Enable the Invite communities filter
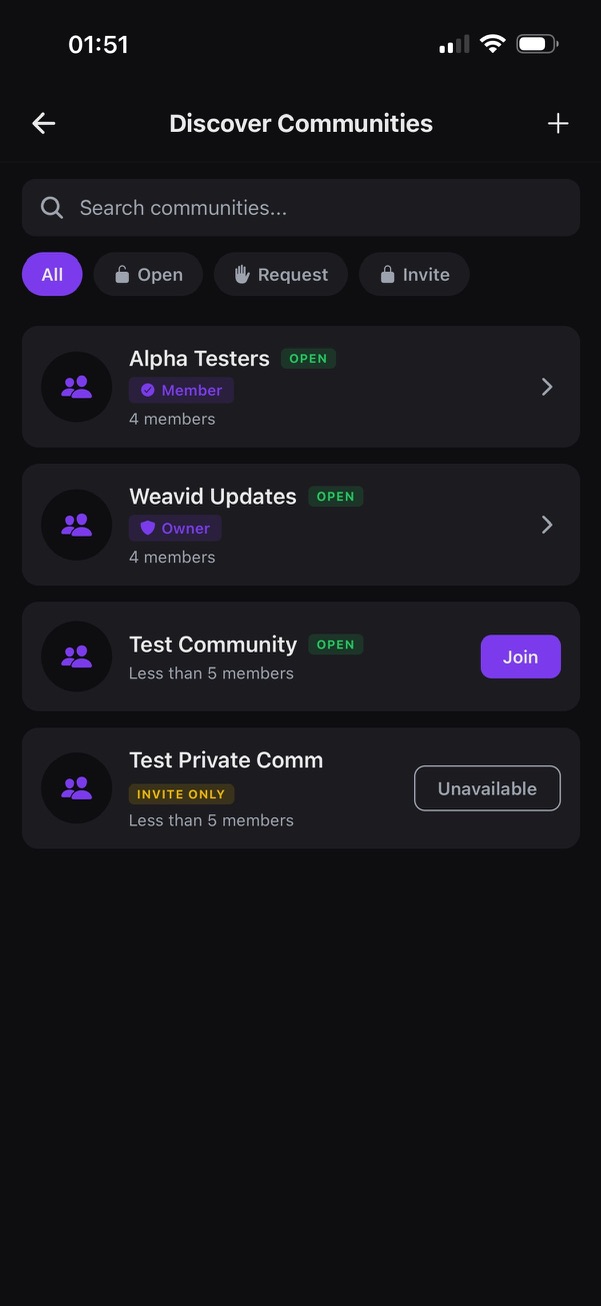The image size is (601, 1306). tap(414, 273)
